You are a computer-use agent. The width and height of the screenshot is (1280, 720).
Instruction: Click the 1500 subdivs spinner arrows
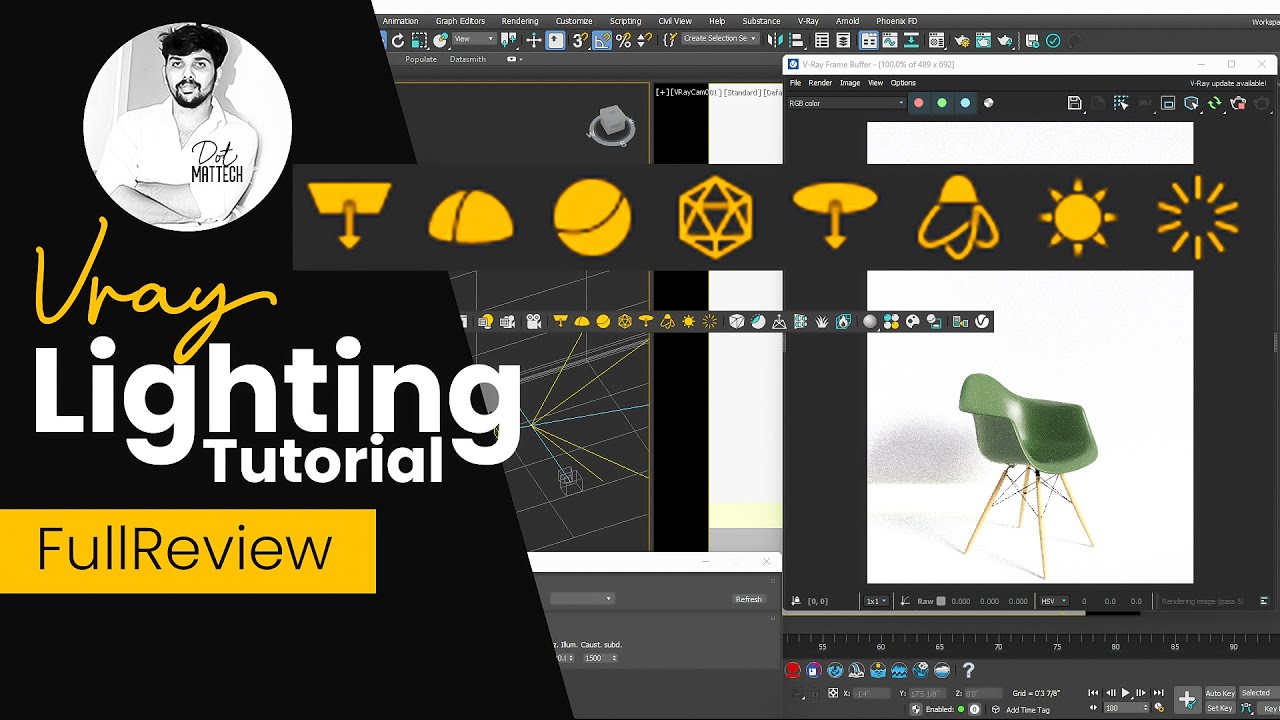(614, 658)
